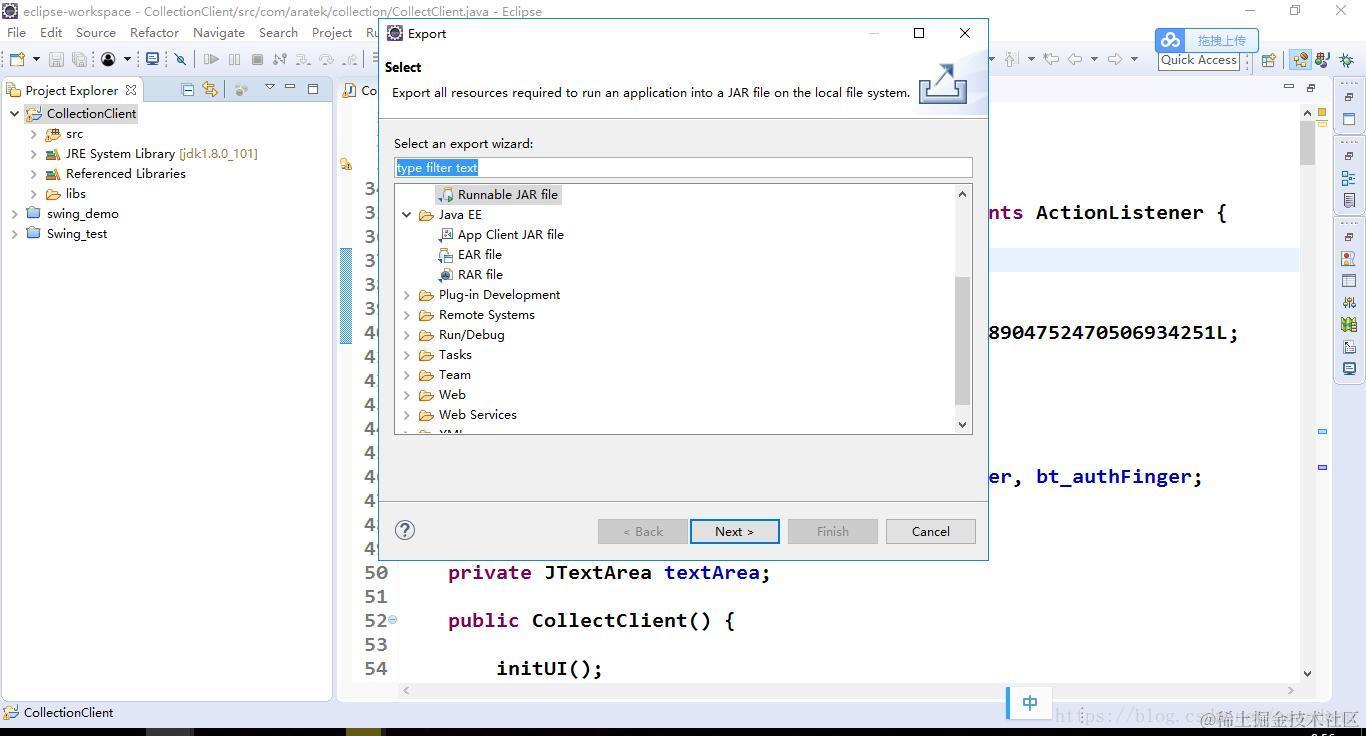Open the New wizard dropdown arrow
The width and height of the screenshot is (1366, 736).
(x=36, y=60)
